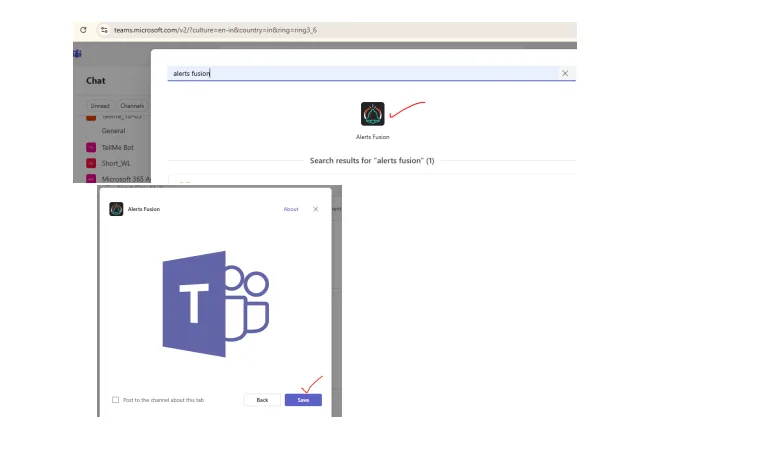
Task: Reload the page with the browser refresh icon
Action: [x=83, y=30]
